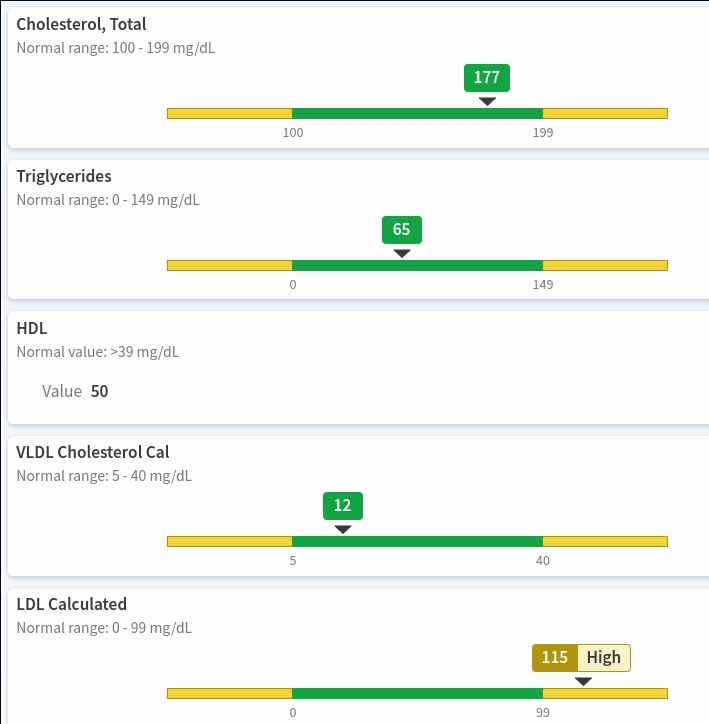Click the triangle marker under the 12 badge
This screenshot has width=709, height=724.
pos(342,529)
